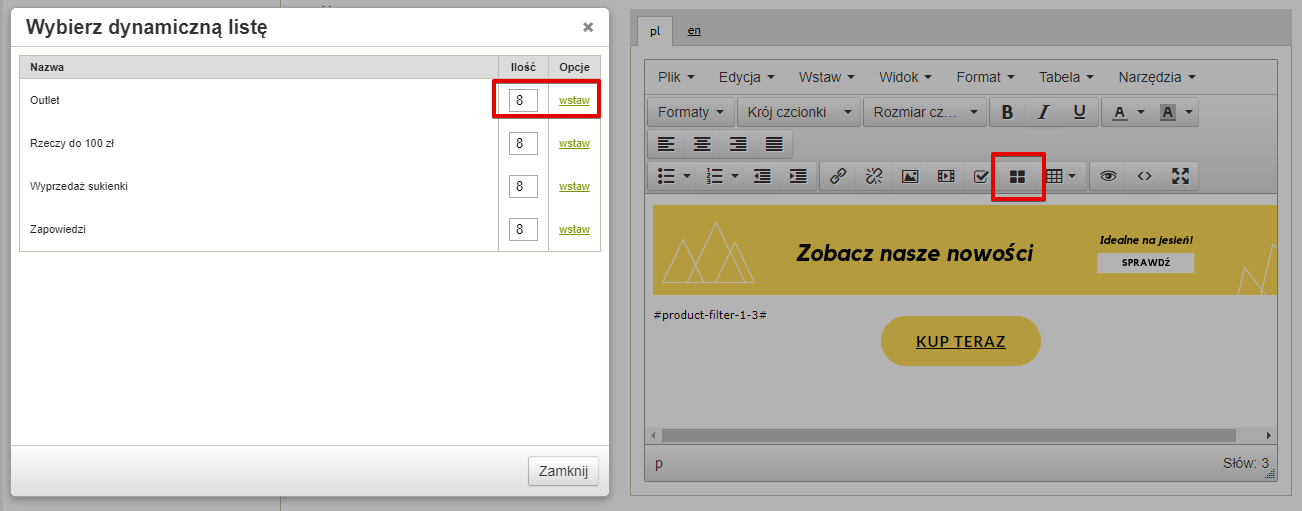Toggle underline formatting in editor
The height and width of the screenshot is (511, 1302).
coord(1079,112)
